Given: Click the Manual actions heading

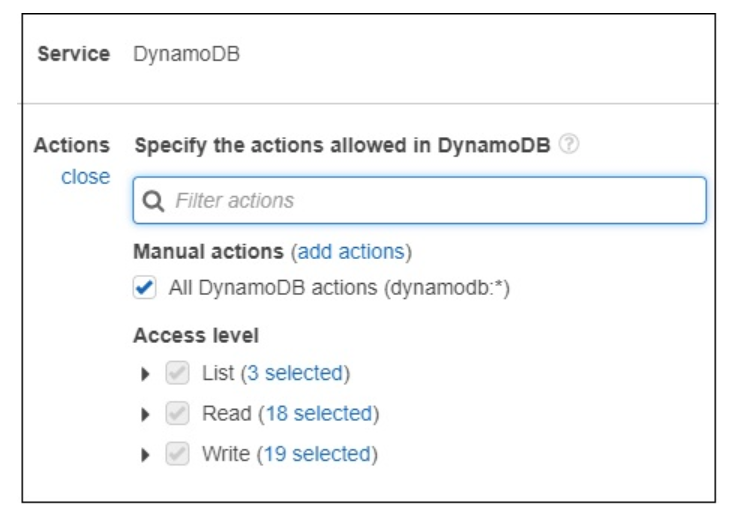Looking at the screenshot, I should point(208,251).
